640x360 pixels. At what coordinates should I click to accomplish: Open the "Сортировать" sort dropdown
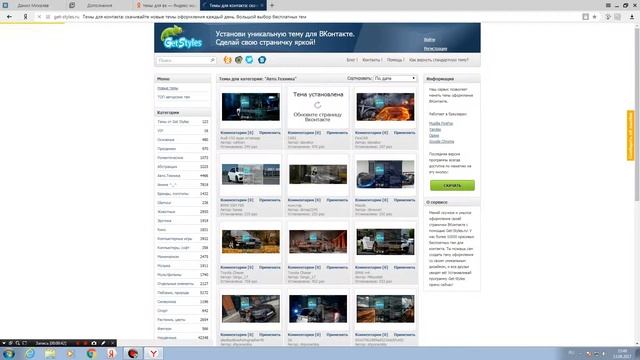click(395, 78)
